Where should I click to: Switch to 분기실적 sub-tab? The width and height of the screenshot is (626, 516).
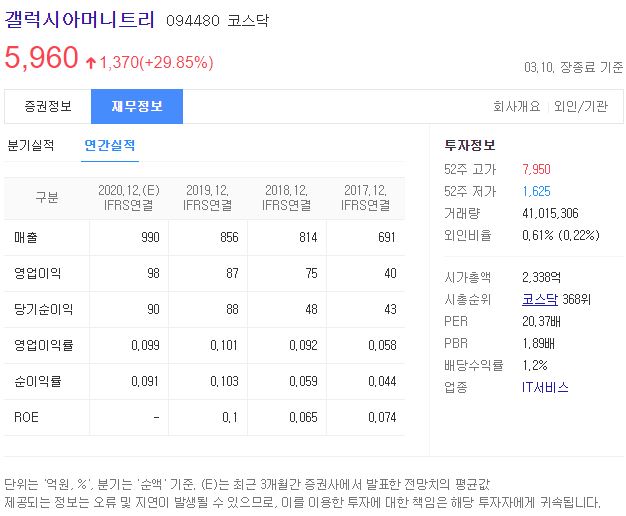tap(31, 145)
